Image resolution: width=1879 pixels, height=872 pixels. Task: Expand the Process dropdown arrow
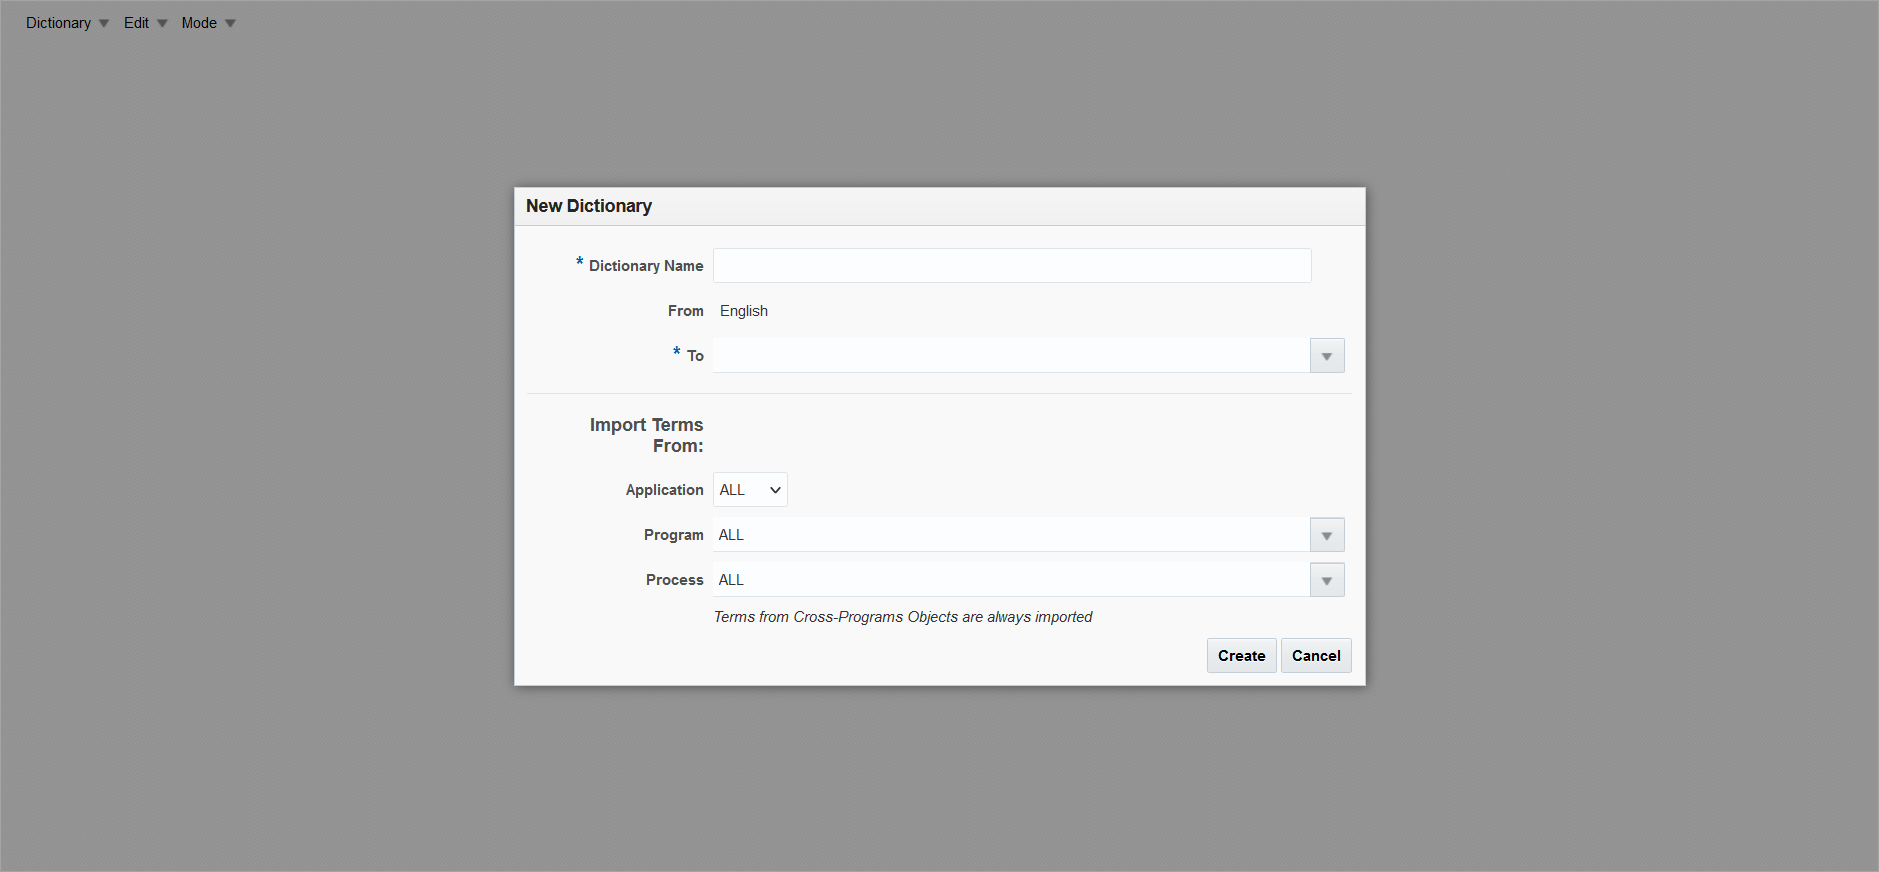click(x=1327, y=580)
